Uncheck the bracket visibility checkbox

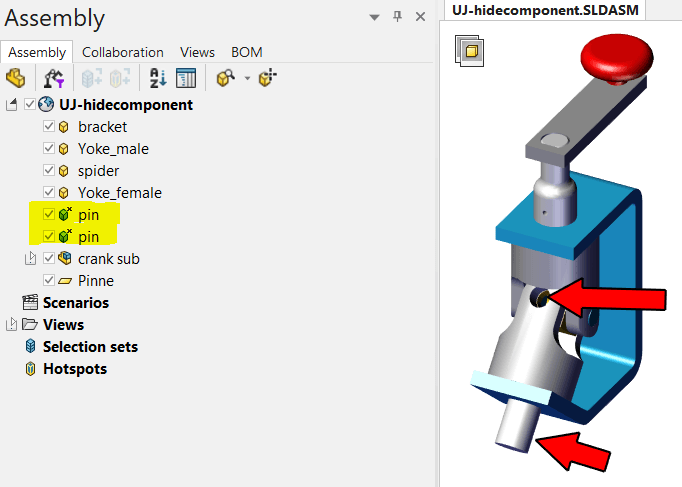[x=49, y=127]
